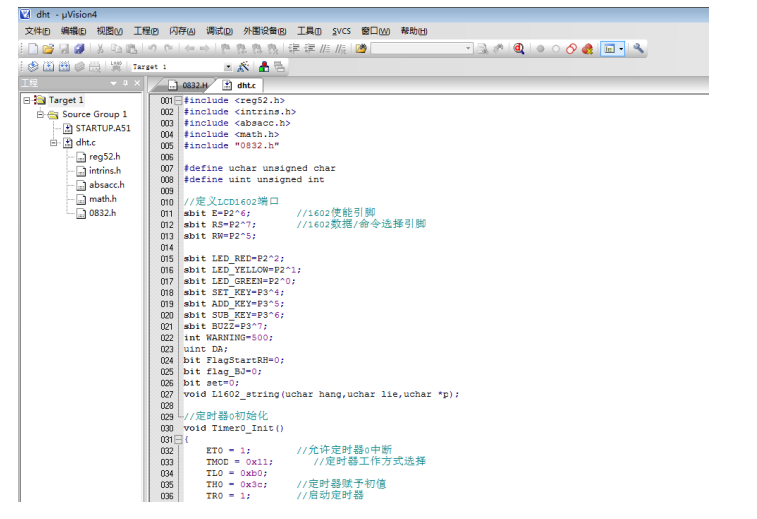The height and width of the screenshot is (519, 757).
Task: Open the window layout dropdown arrow
Action: point(621,49)
